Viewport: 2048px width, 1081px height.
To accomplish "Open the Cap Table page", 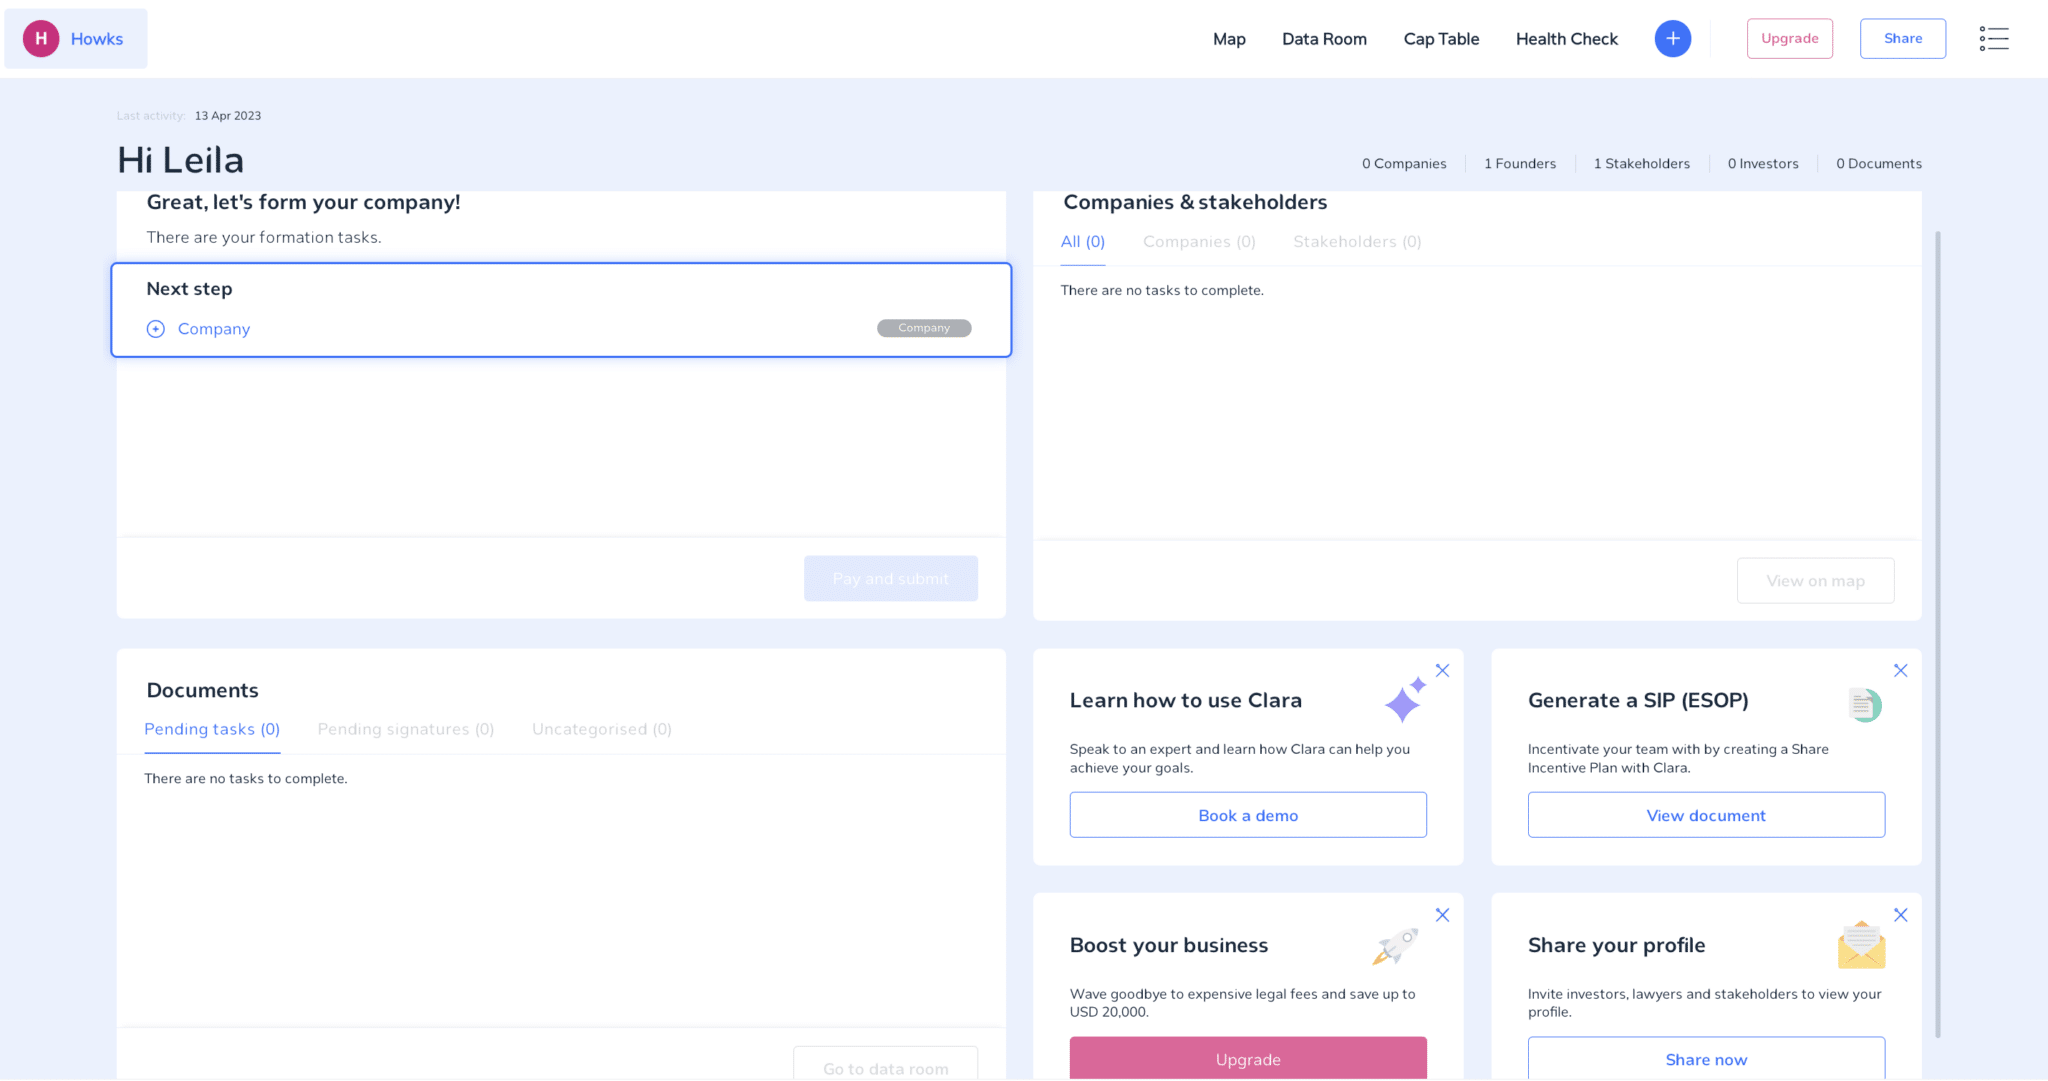I will coord(1441,38).
